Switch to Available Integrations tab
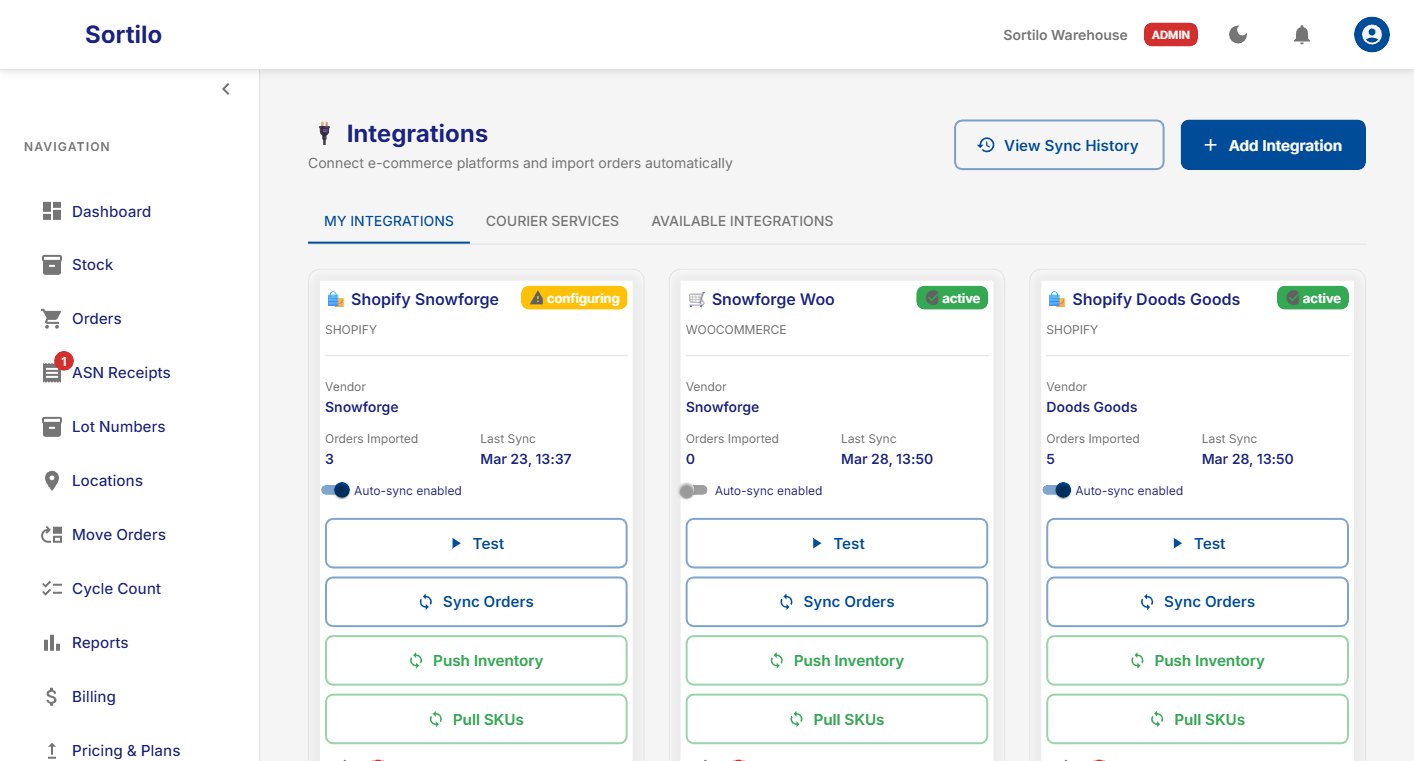This screenshot has height=761, width=1414. 742,221
